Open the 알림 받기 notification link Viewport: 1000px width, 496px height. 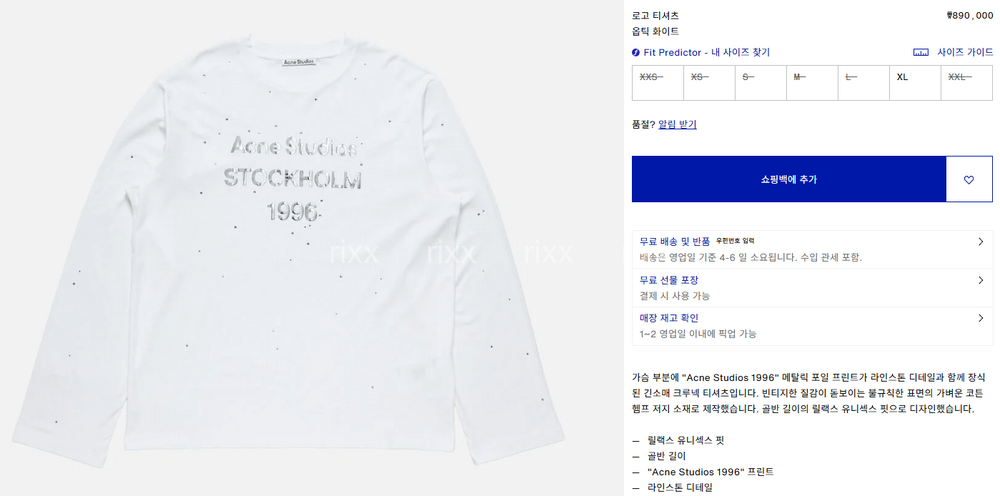point(677,124)
